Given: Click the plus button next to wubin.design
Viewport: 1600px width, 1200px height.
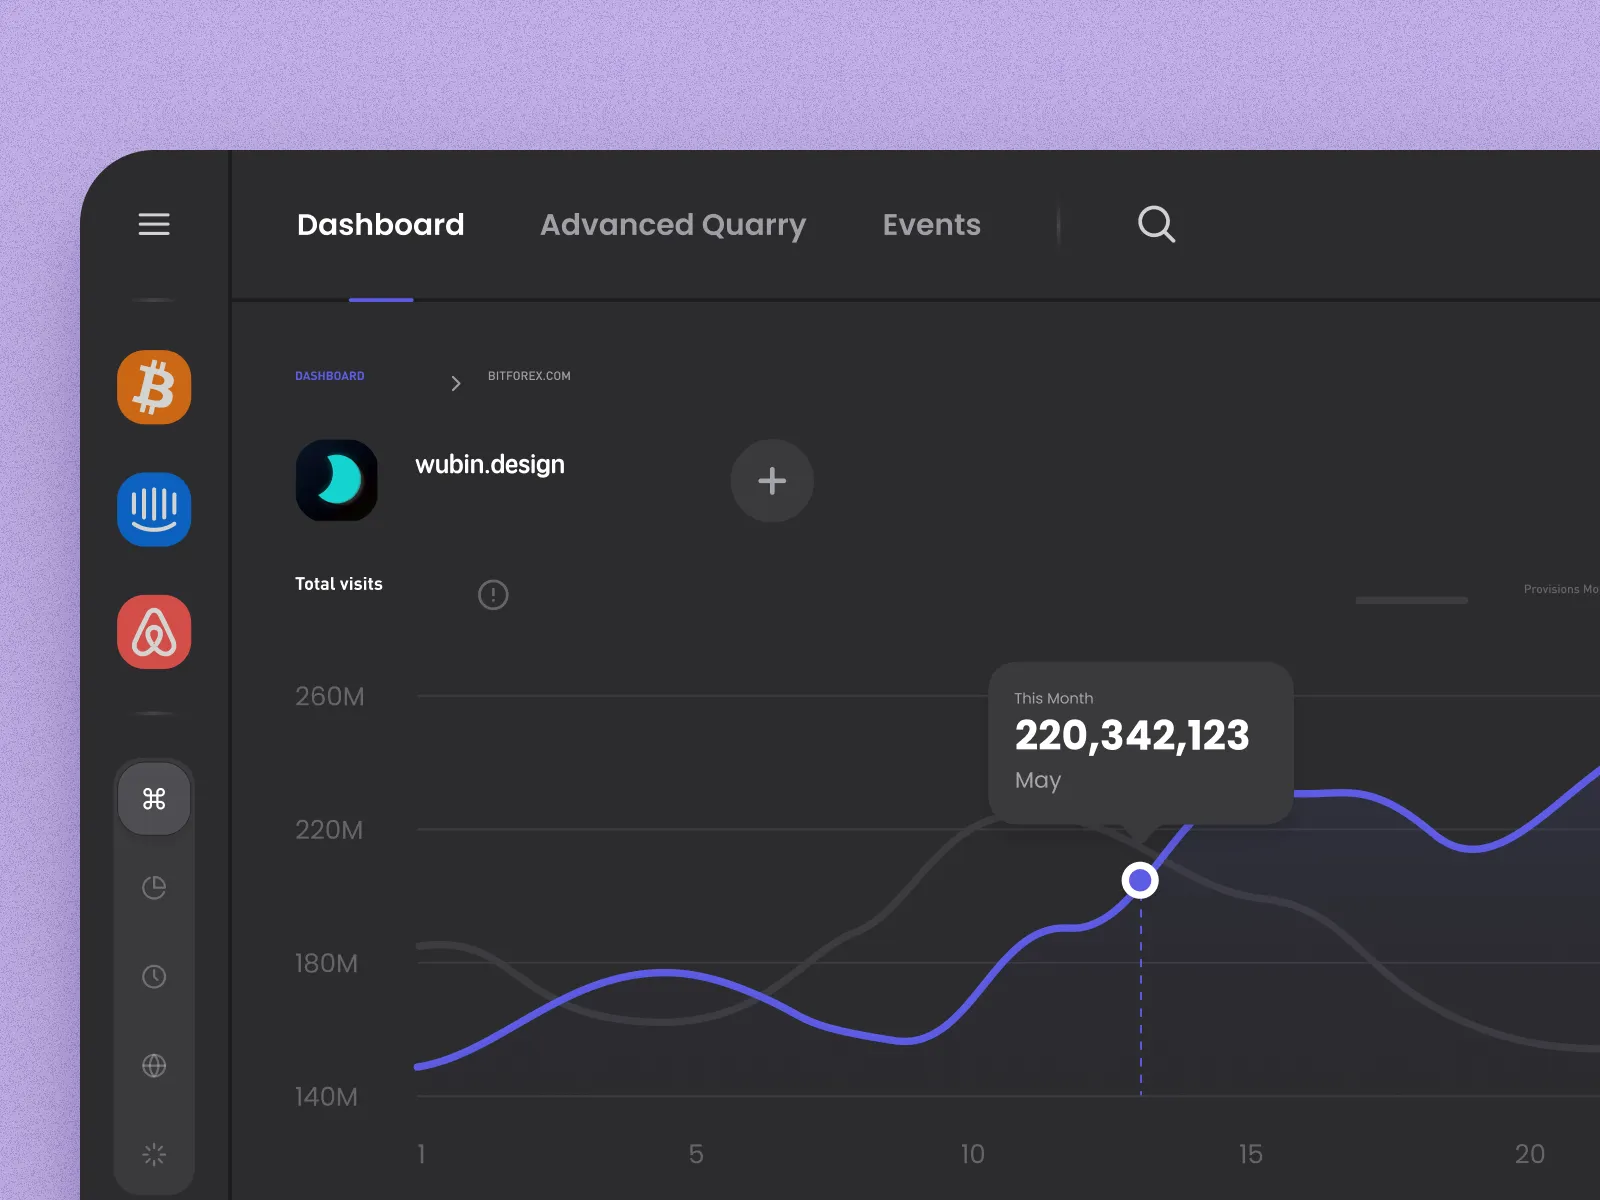Looking at the screenshot, I should 772,481.
